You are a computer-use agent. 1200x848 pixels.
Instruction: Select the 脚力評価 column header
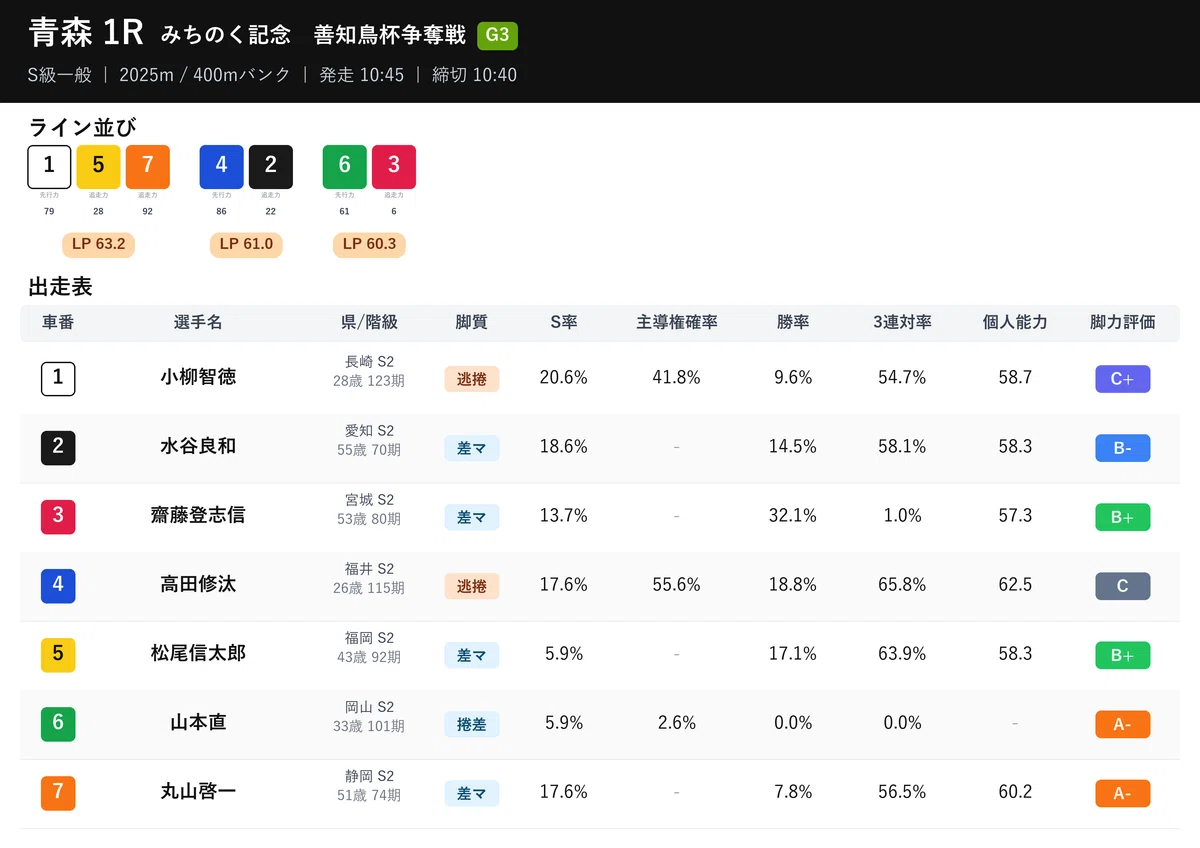pyautogui.click(x=1122, y=323)
